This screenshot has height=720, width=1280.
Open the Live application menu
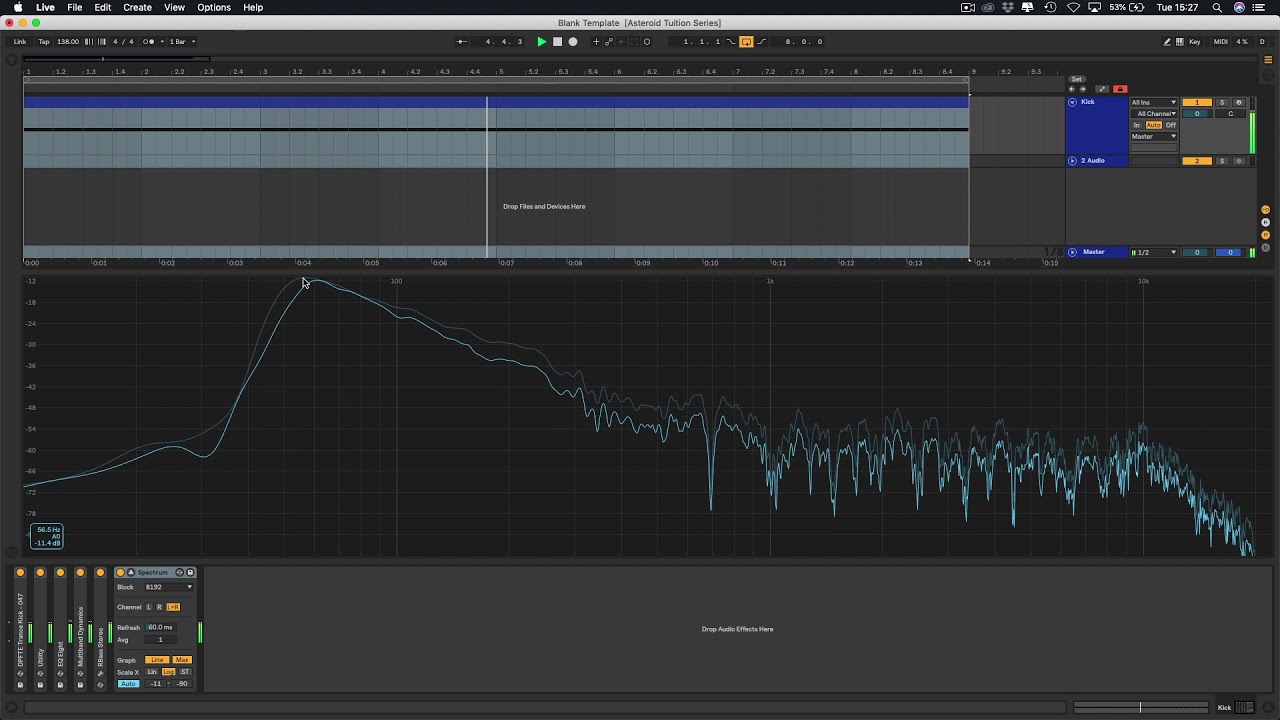click(x=45, y=7)
